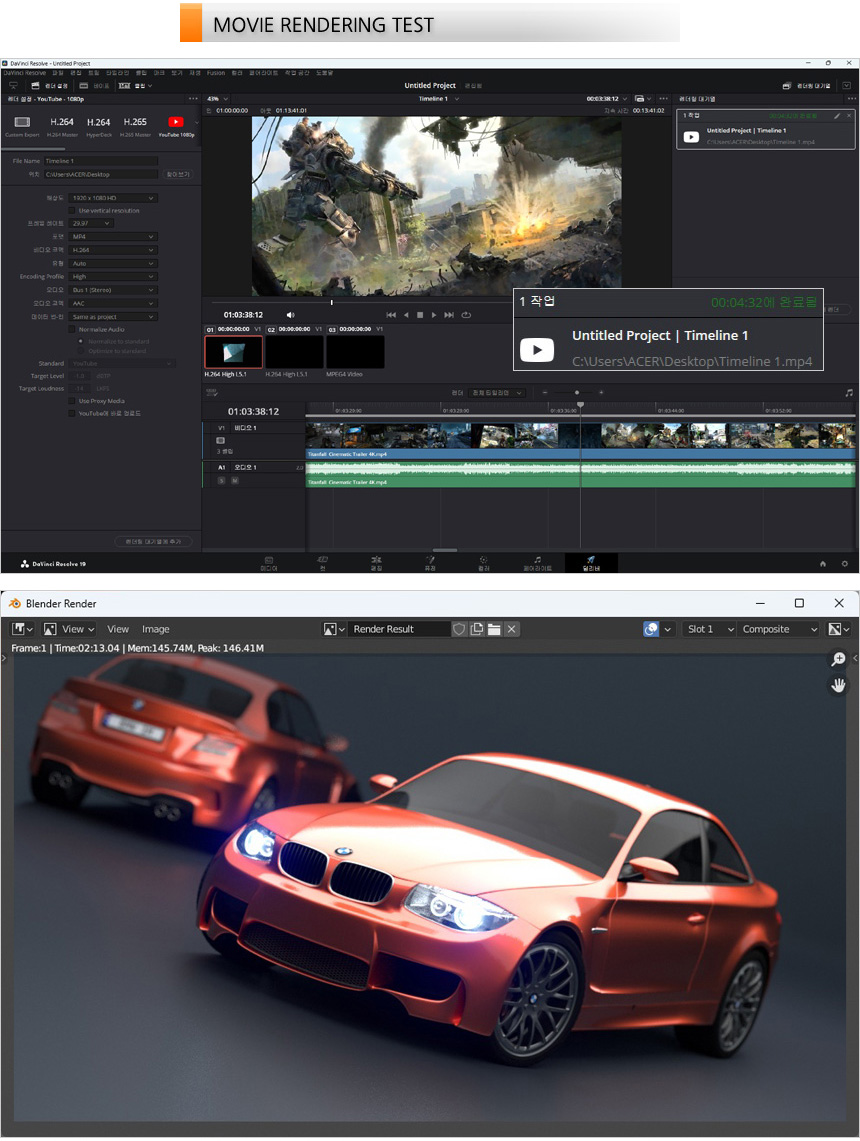Click the fake user shield icon
The width and height of the screenshot is (860, 1141).
pos(460,629)
